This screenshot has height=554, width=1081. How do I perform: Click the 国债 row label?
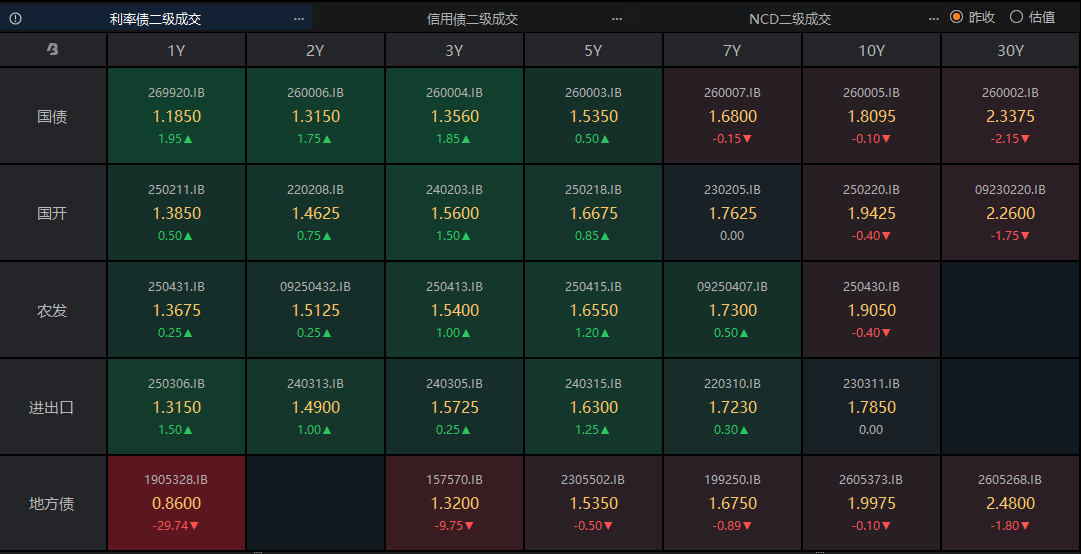click(52, 116)
